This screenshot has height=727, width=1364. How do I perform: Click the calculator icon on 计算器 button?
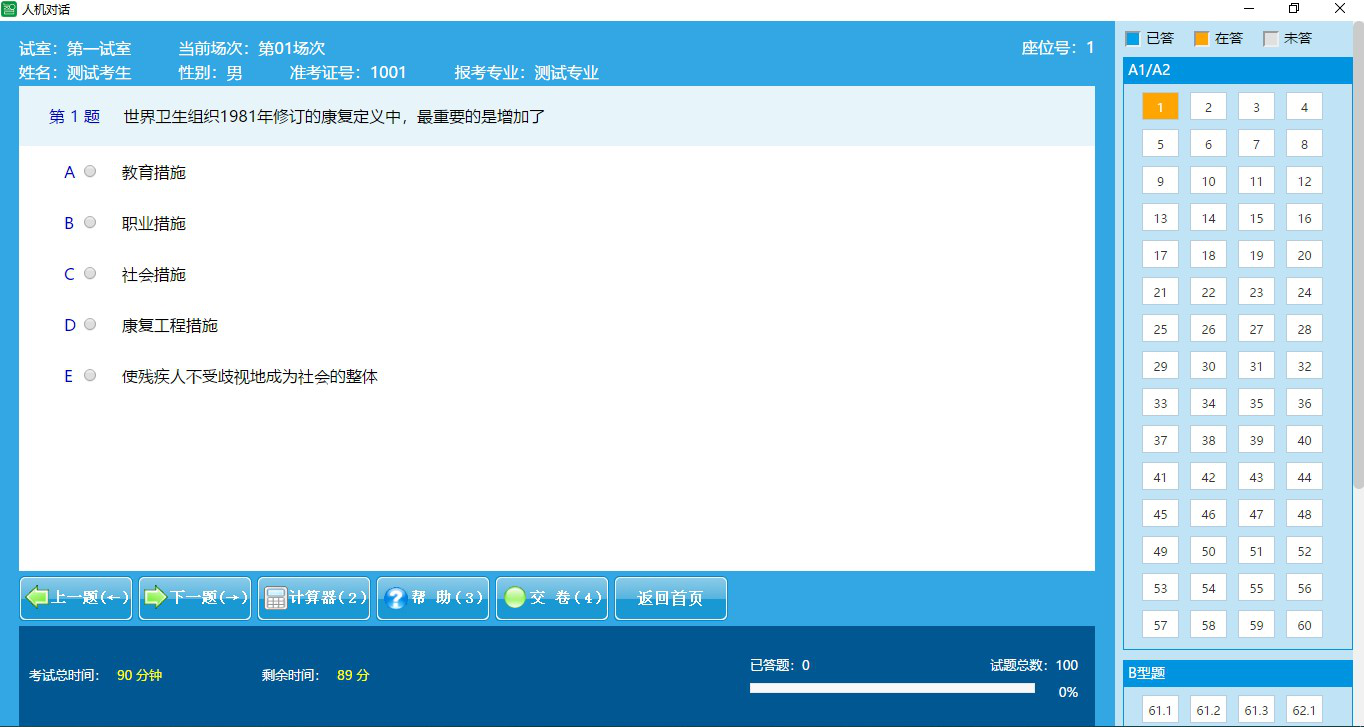point(275,598)
